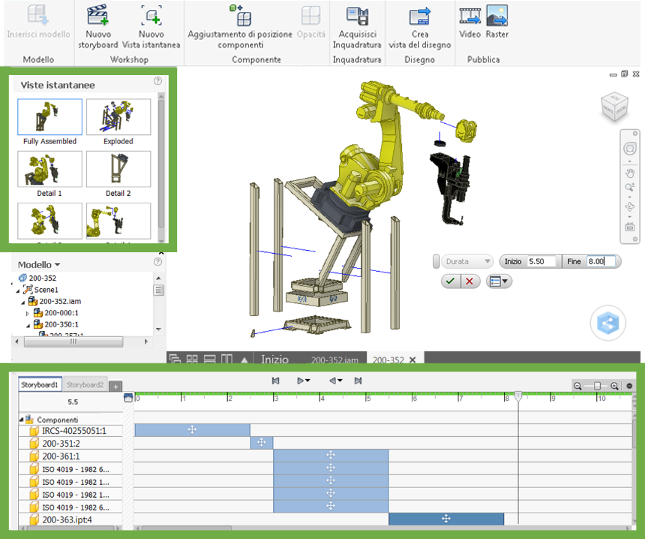Screen dimensions: 645x539
Task: Click the 200-351:2 tweak action bar
Action: coord(261,443)
